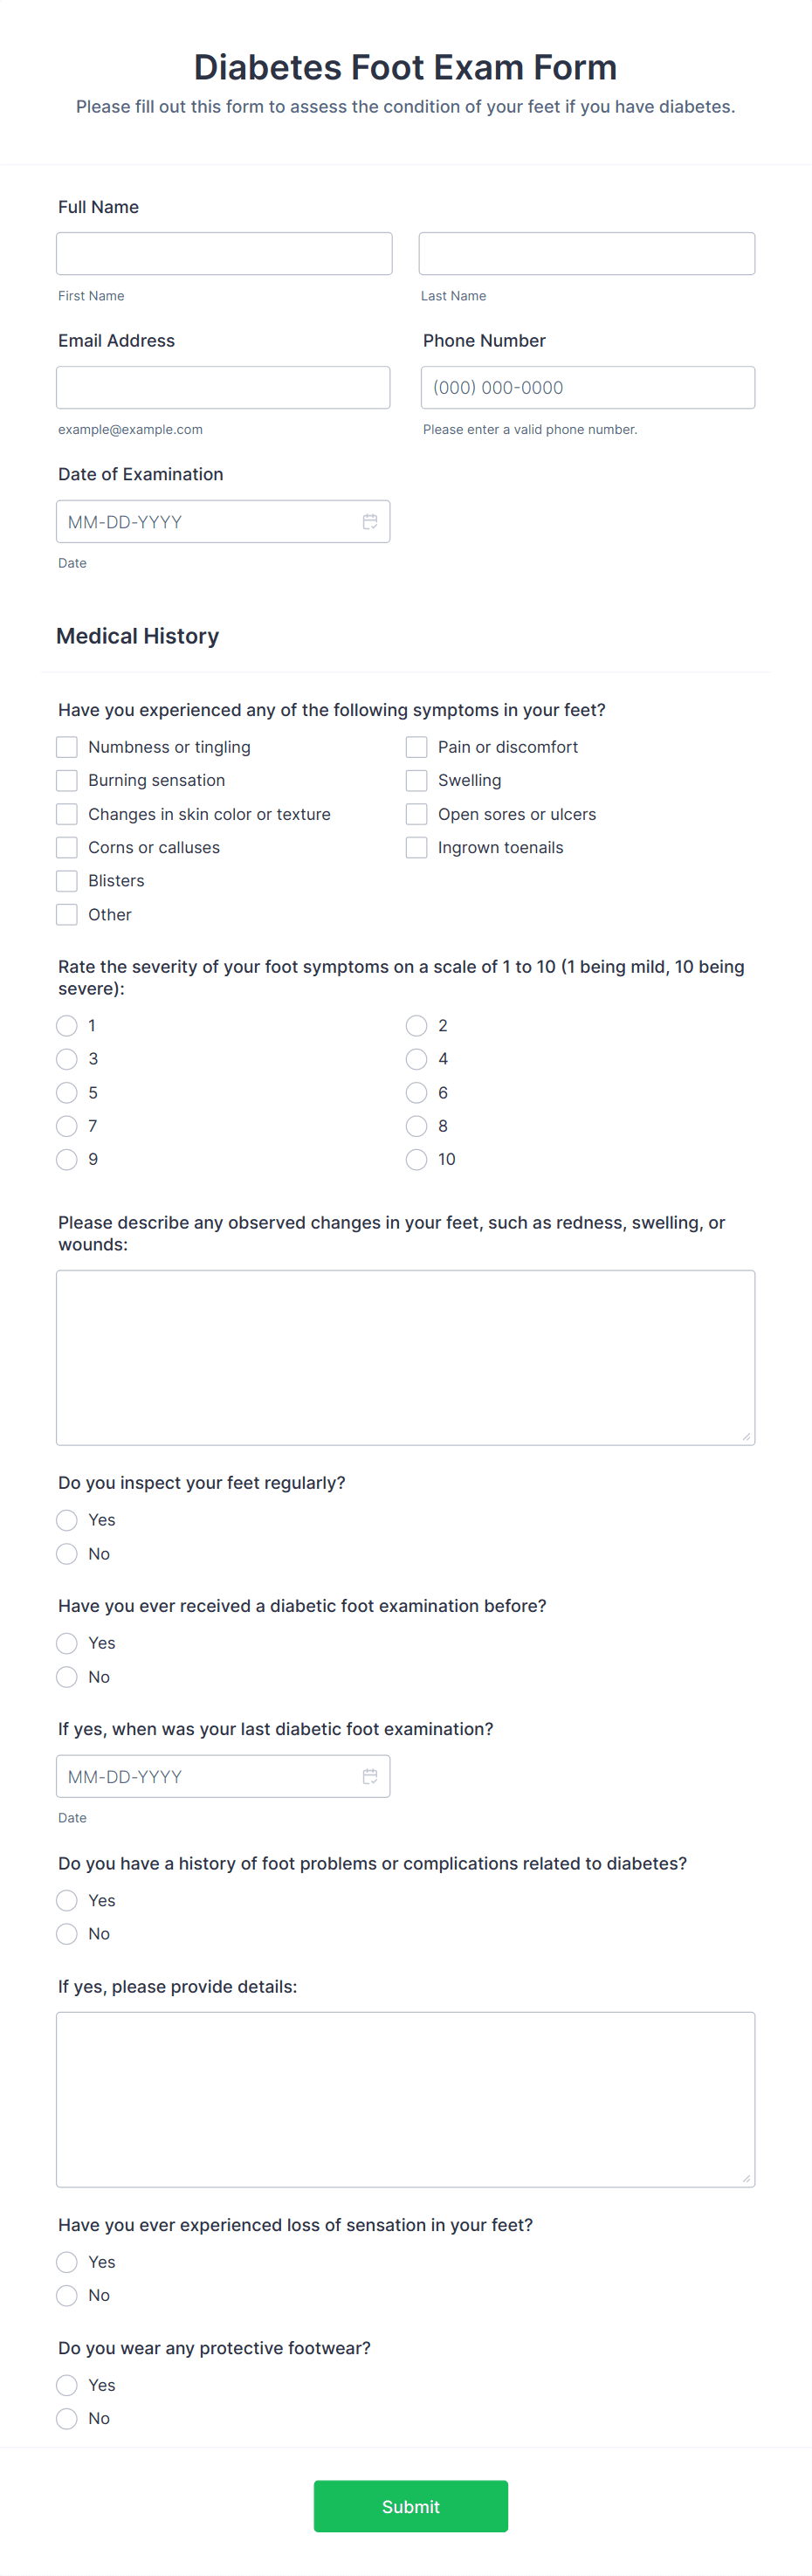Check the Numbness or tingling checkbox

point(67,747)
